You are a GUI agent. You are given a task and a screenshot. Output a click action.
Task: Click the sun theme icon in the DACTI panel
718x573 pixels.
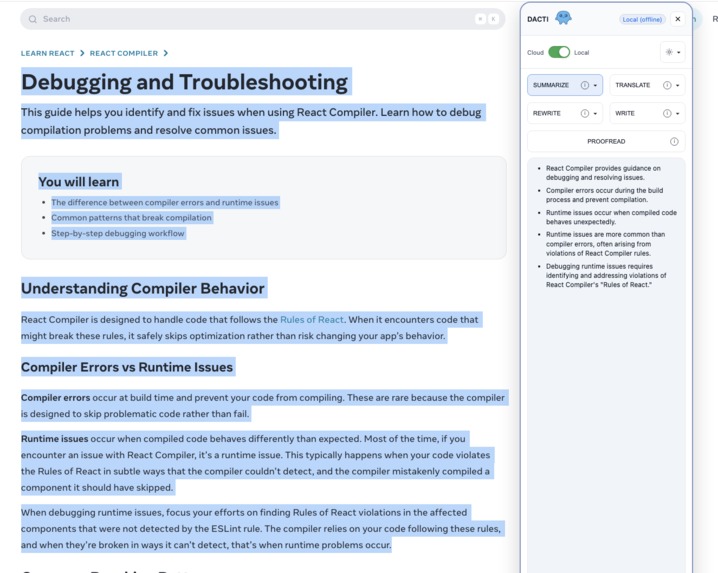tap(669, 52)
